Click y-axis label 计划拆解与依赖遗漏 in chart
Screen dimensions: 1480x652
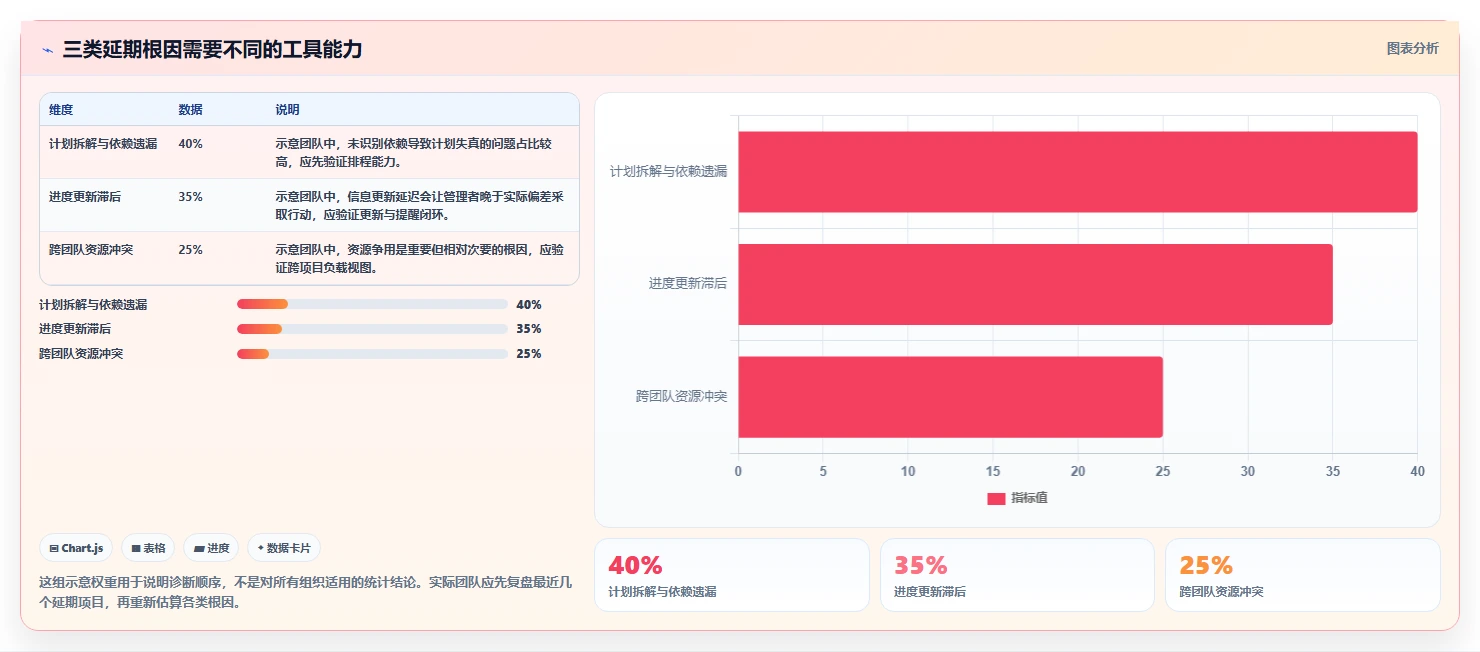pyautogui.click(x=669, y=172)
